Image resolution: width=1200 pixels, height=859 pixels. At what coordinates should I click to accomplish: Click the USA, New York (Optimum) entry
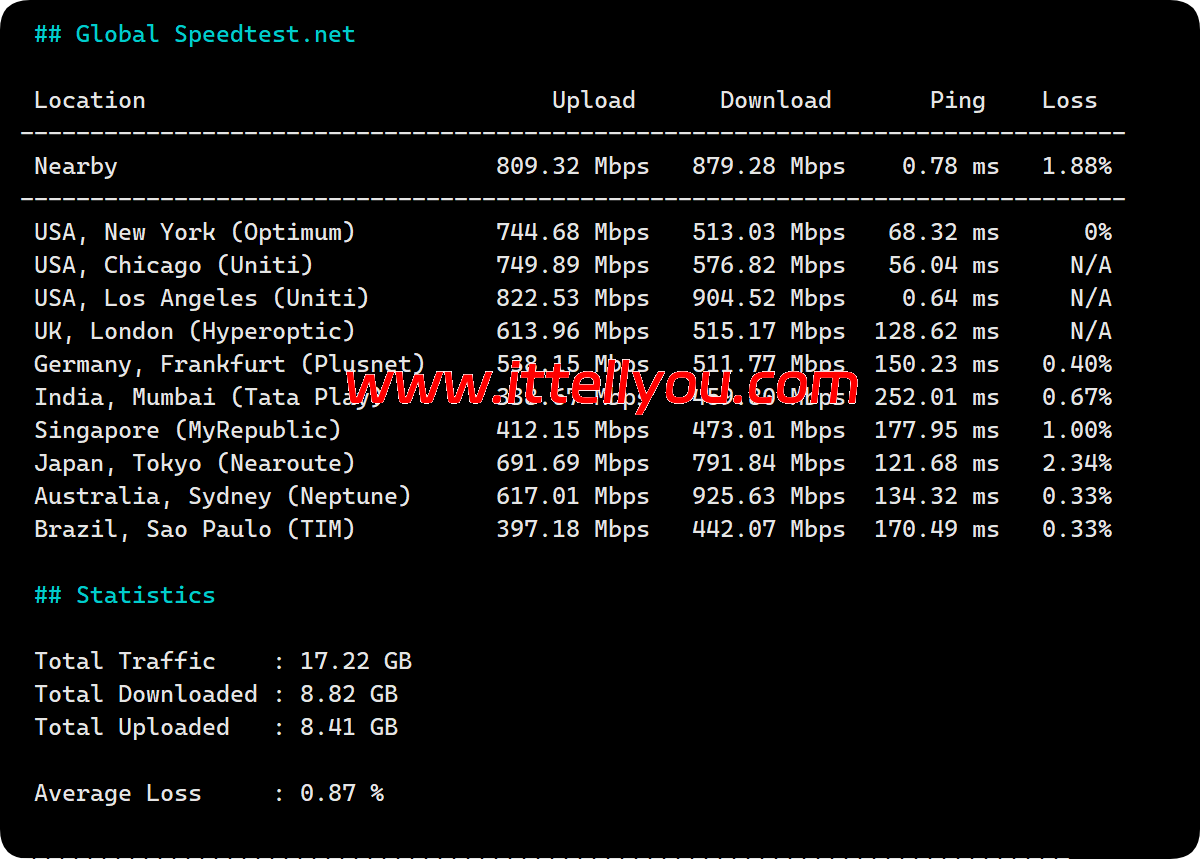click(195, 232)
